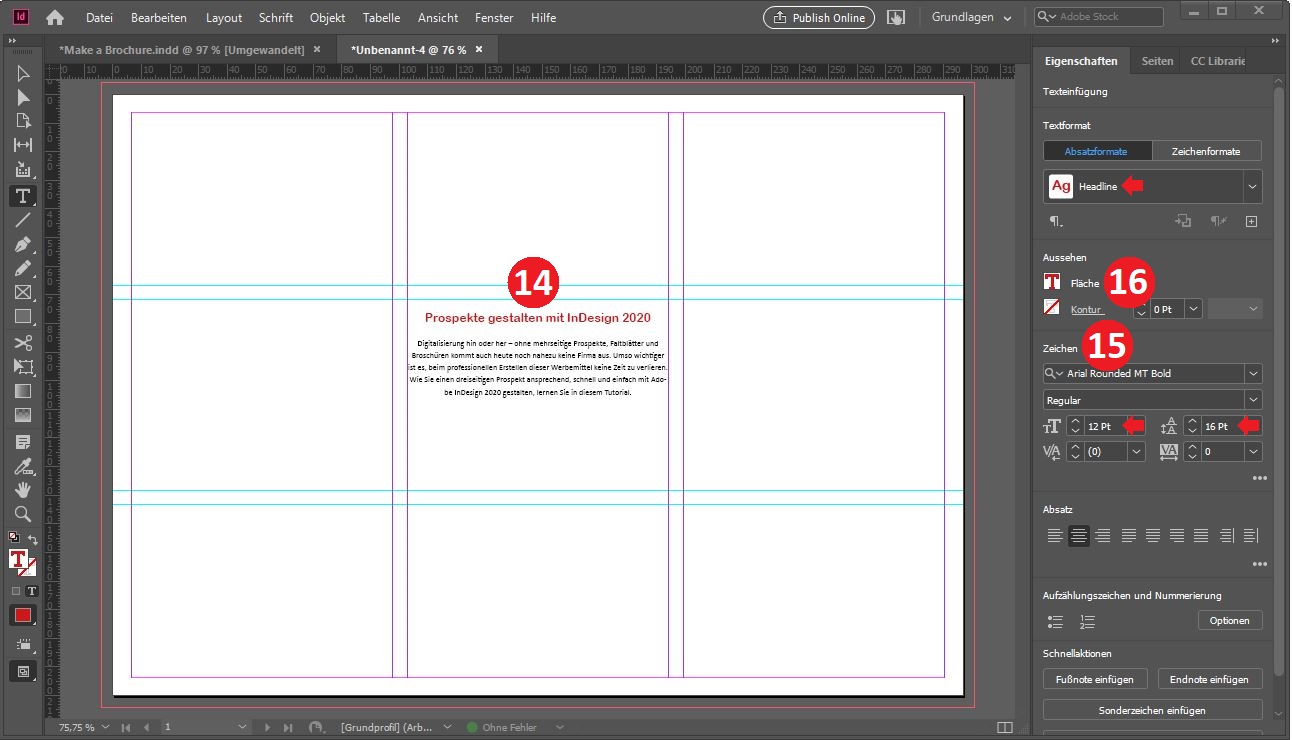This screenshot has width=1292, height=740.
Task: Open the Schrift menu
Action: pyautogui.click(x=276, y=18)
